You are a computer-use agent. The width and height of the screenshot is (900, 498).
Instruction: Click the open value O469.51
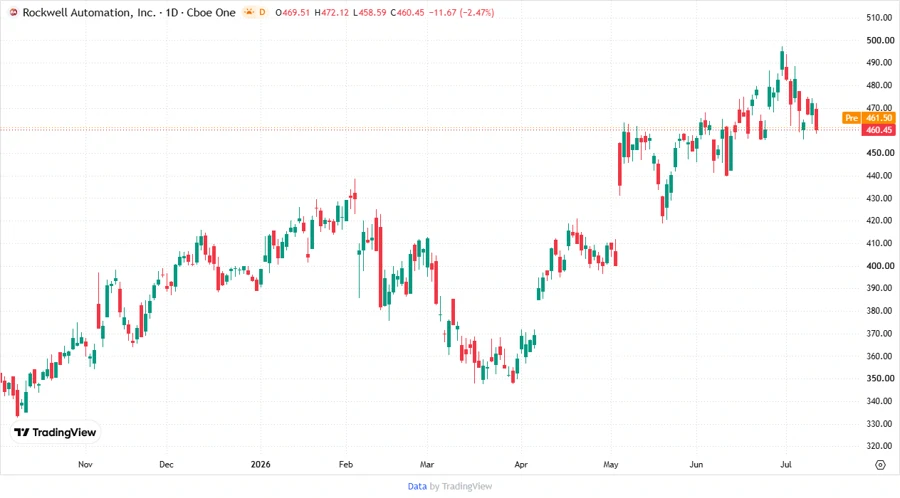click(x=292, y=13)
